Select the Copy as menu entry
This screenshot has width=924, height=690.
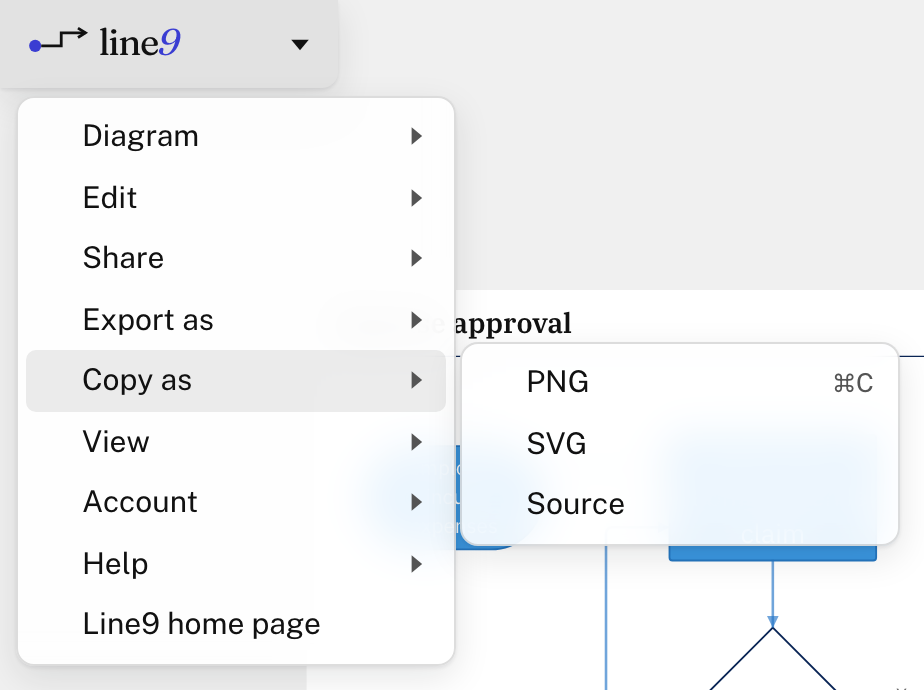(x=236, y=381)
